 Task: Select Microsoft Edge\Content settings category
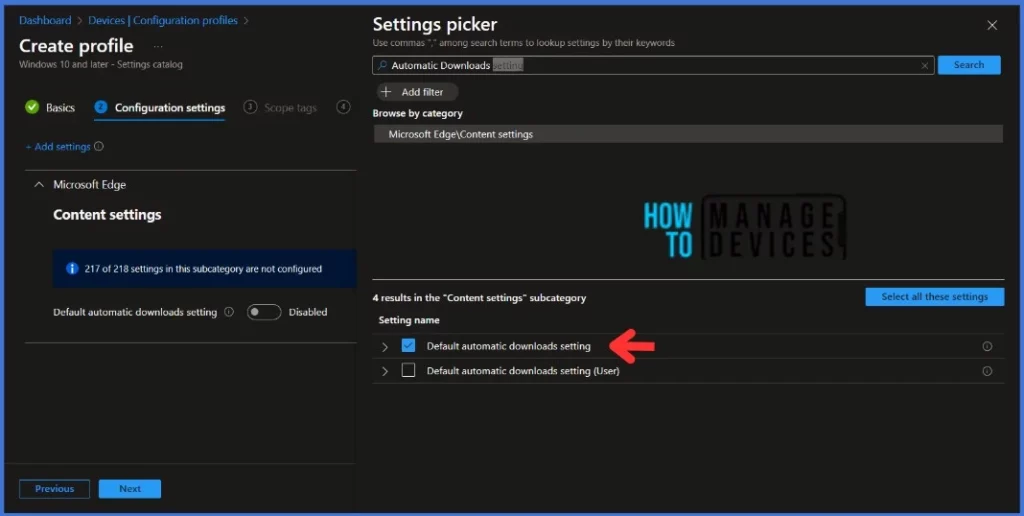tap(689, 134)
